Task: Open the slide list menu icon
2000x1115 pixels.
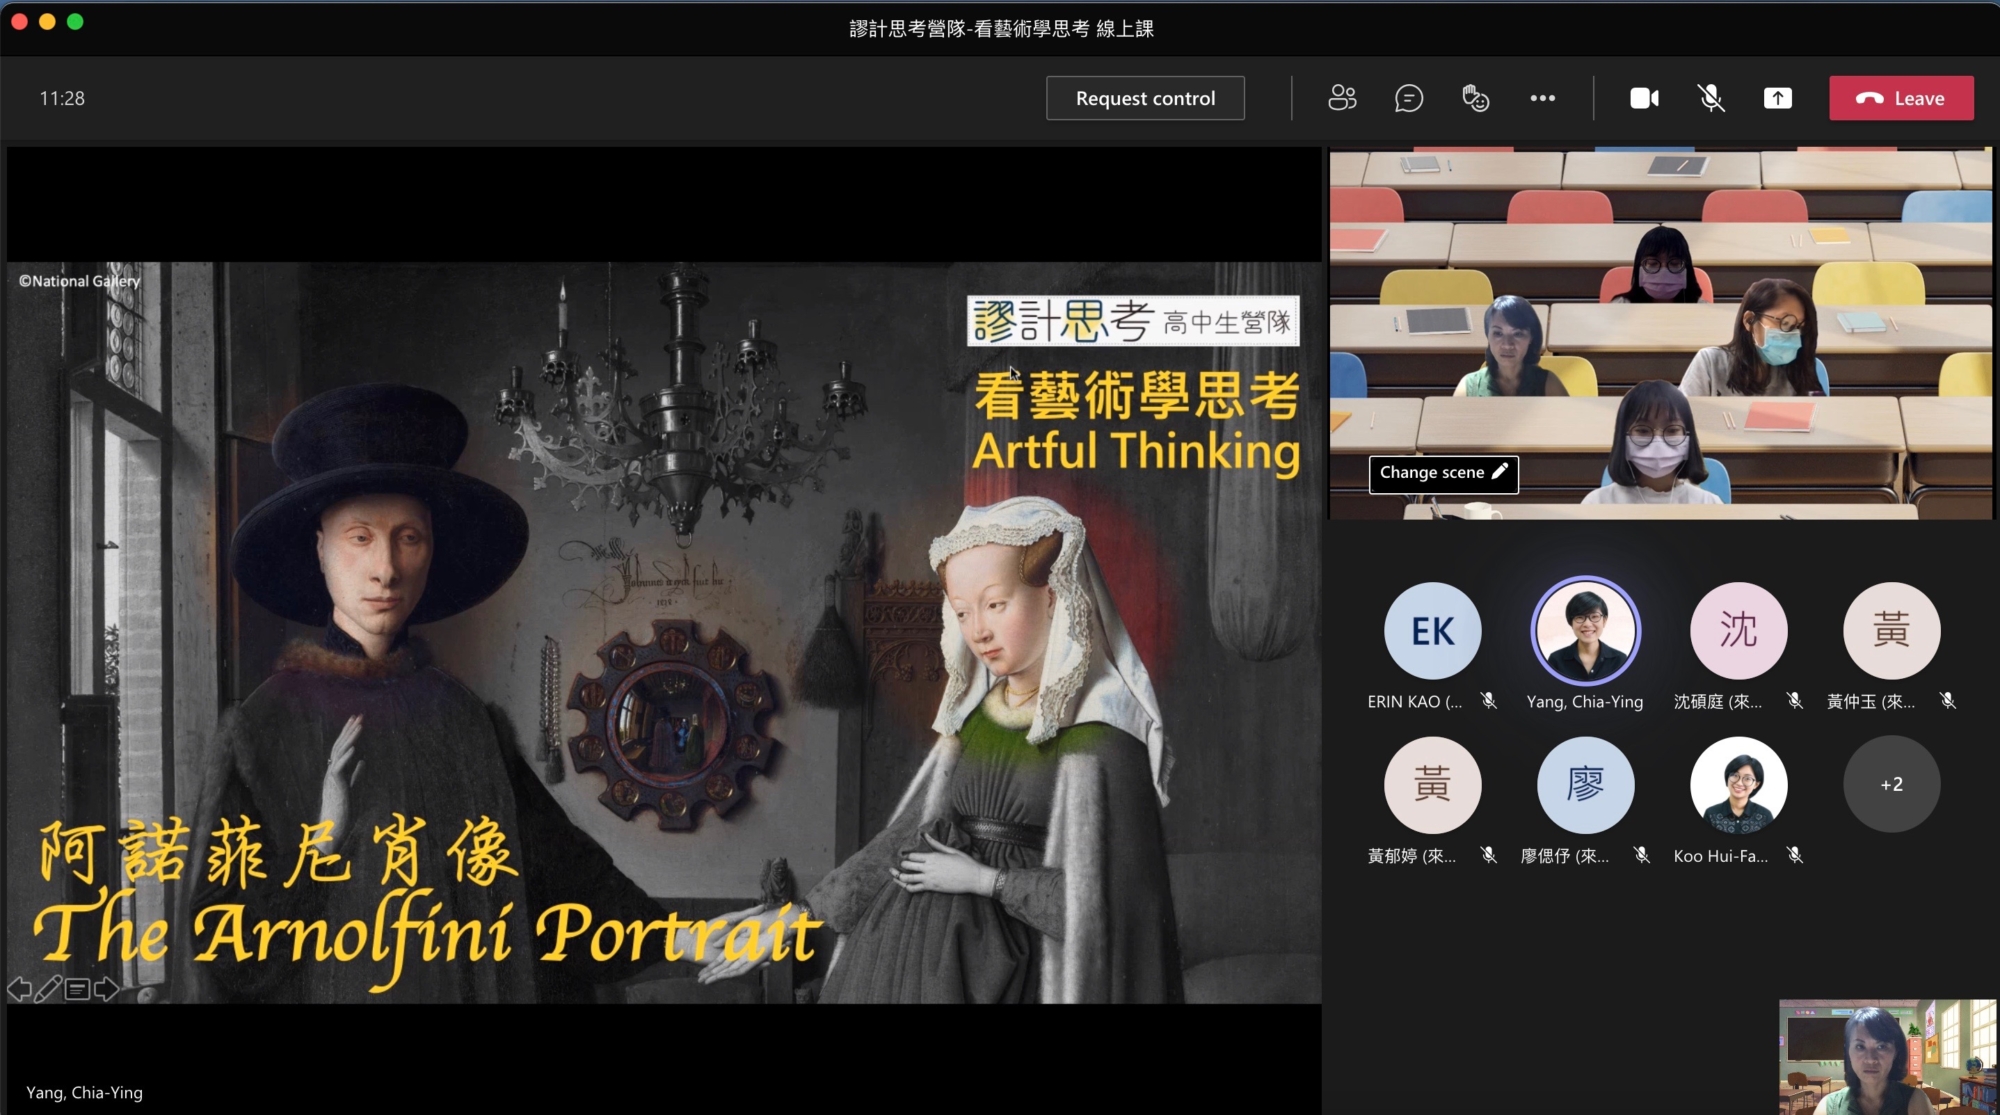Action: [77, 990]
